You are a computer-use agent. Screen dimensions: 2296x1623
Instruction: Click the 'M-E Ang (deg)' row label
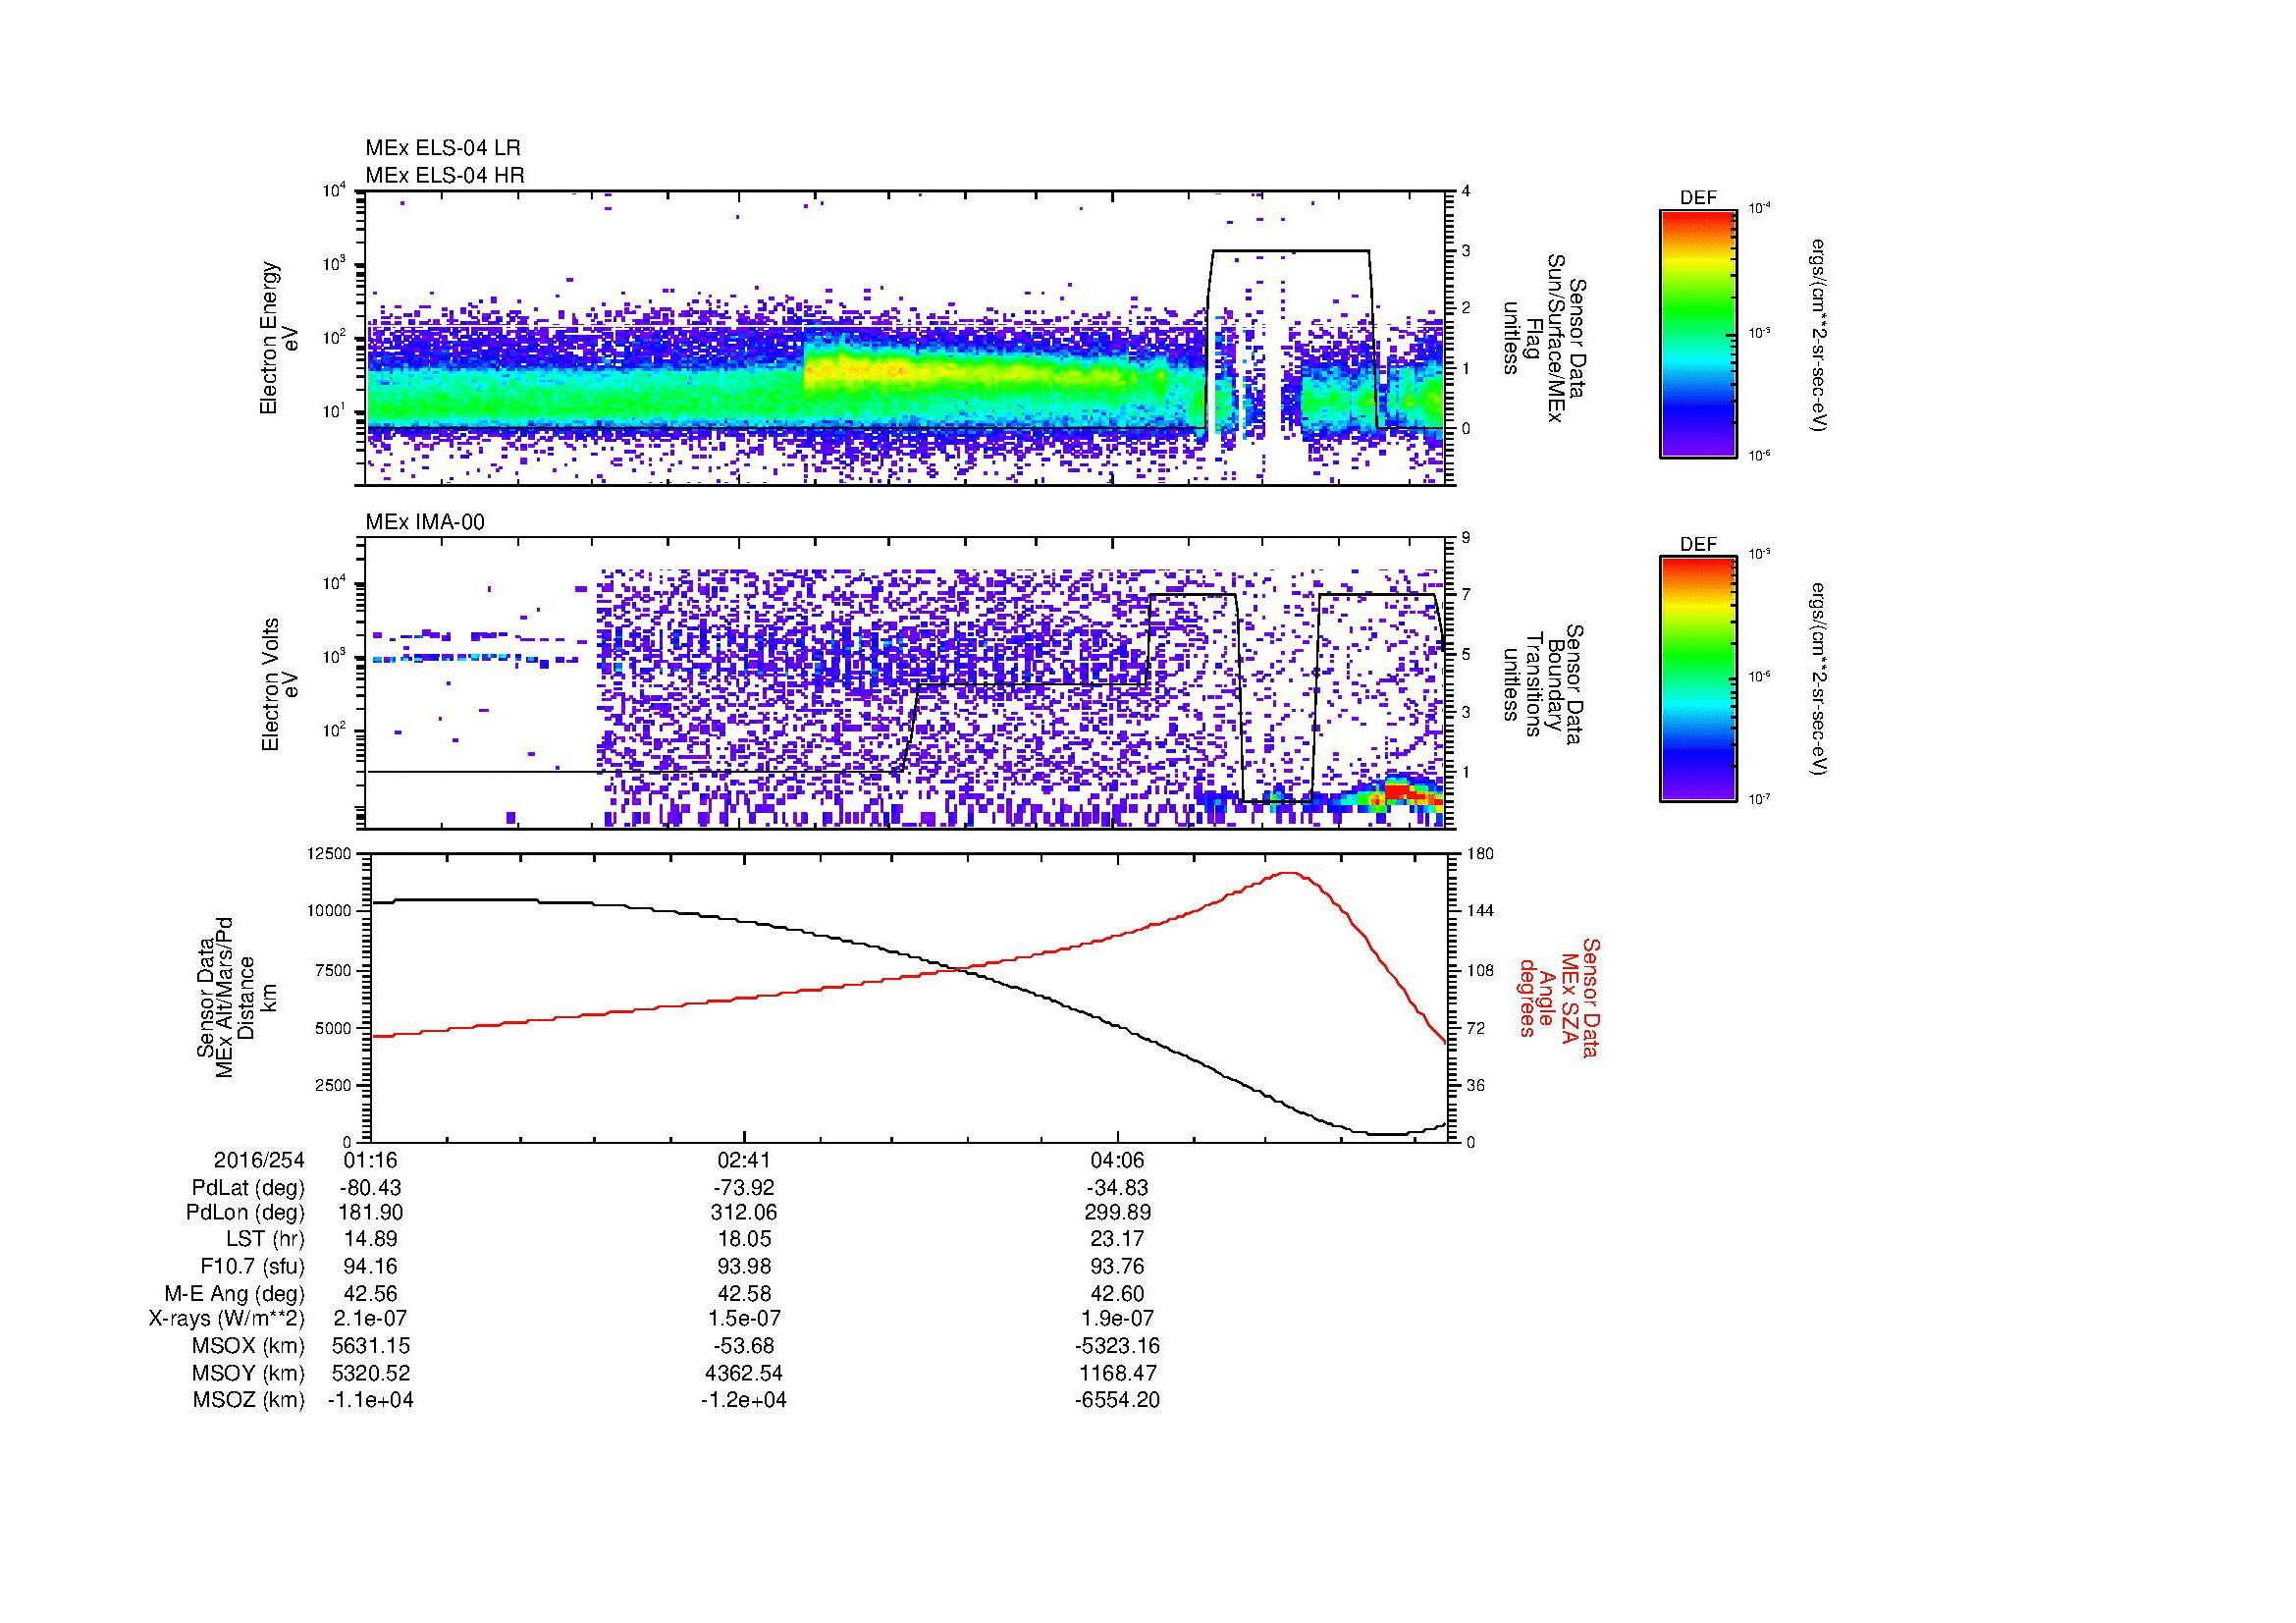[234, 1293]
